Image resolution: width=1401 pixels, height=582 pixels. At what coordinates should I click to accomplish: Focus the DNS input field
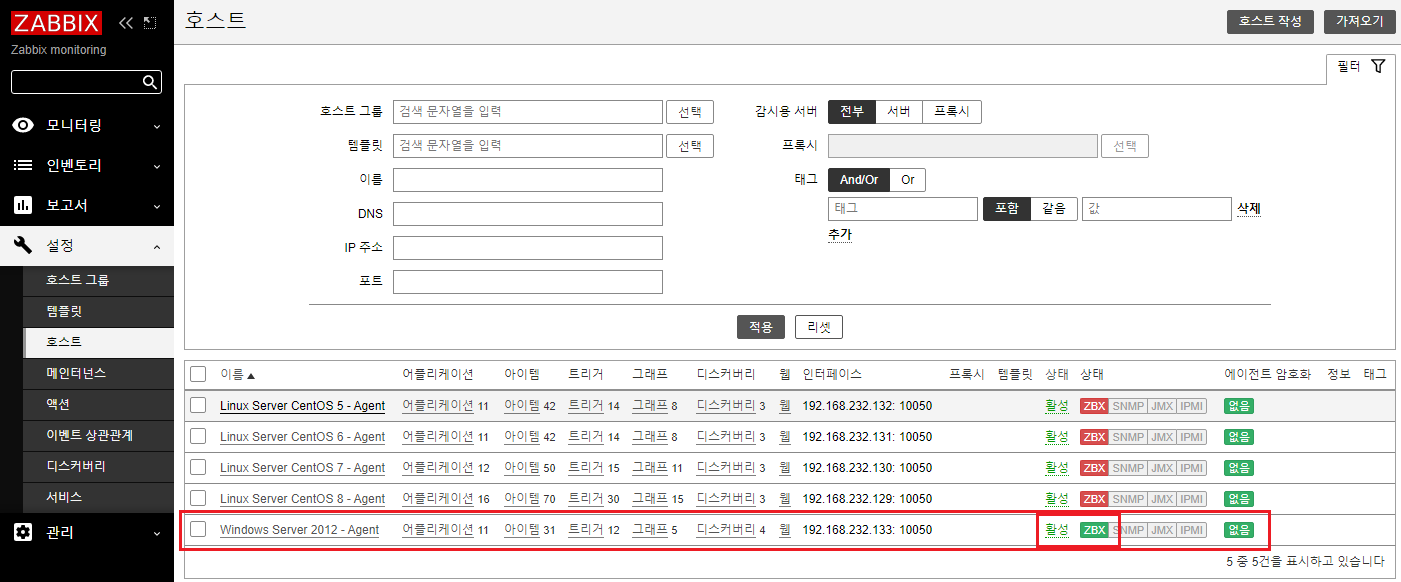[528, 214]
